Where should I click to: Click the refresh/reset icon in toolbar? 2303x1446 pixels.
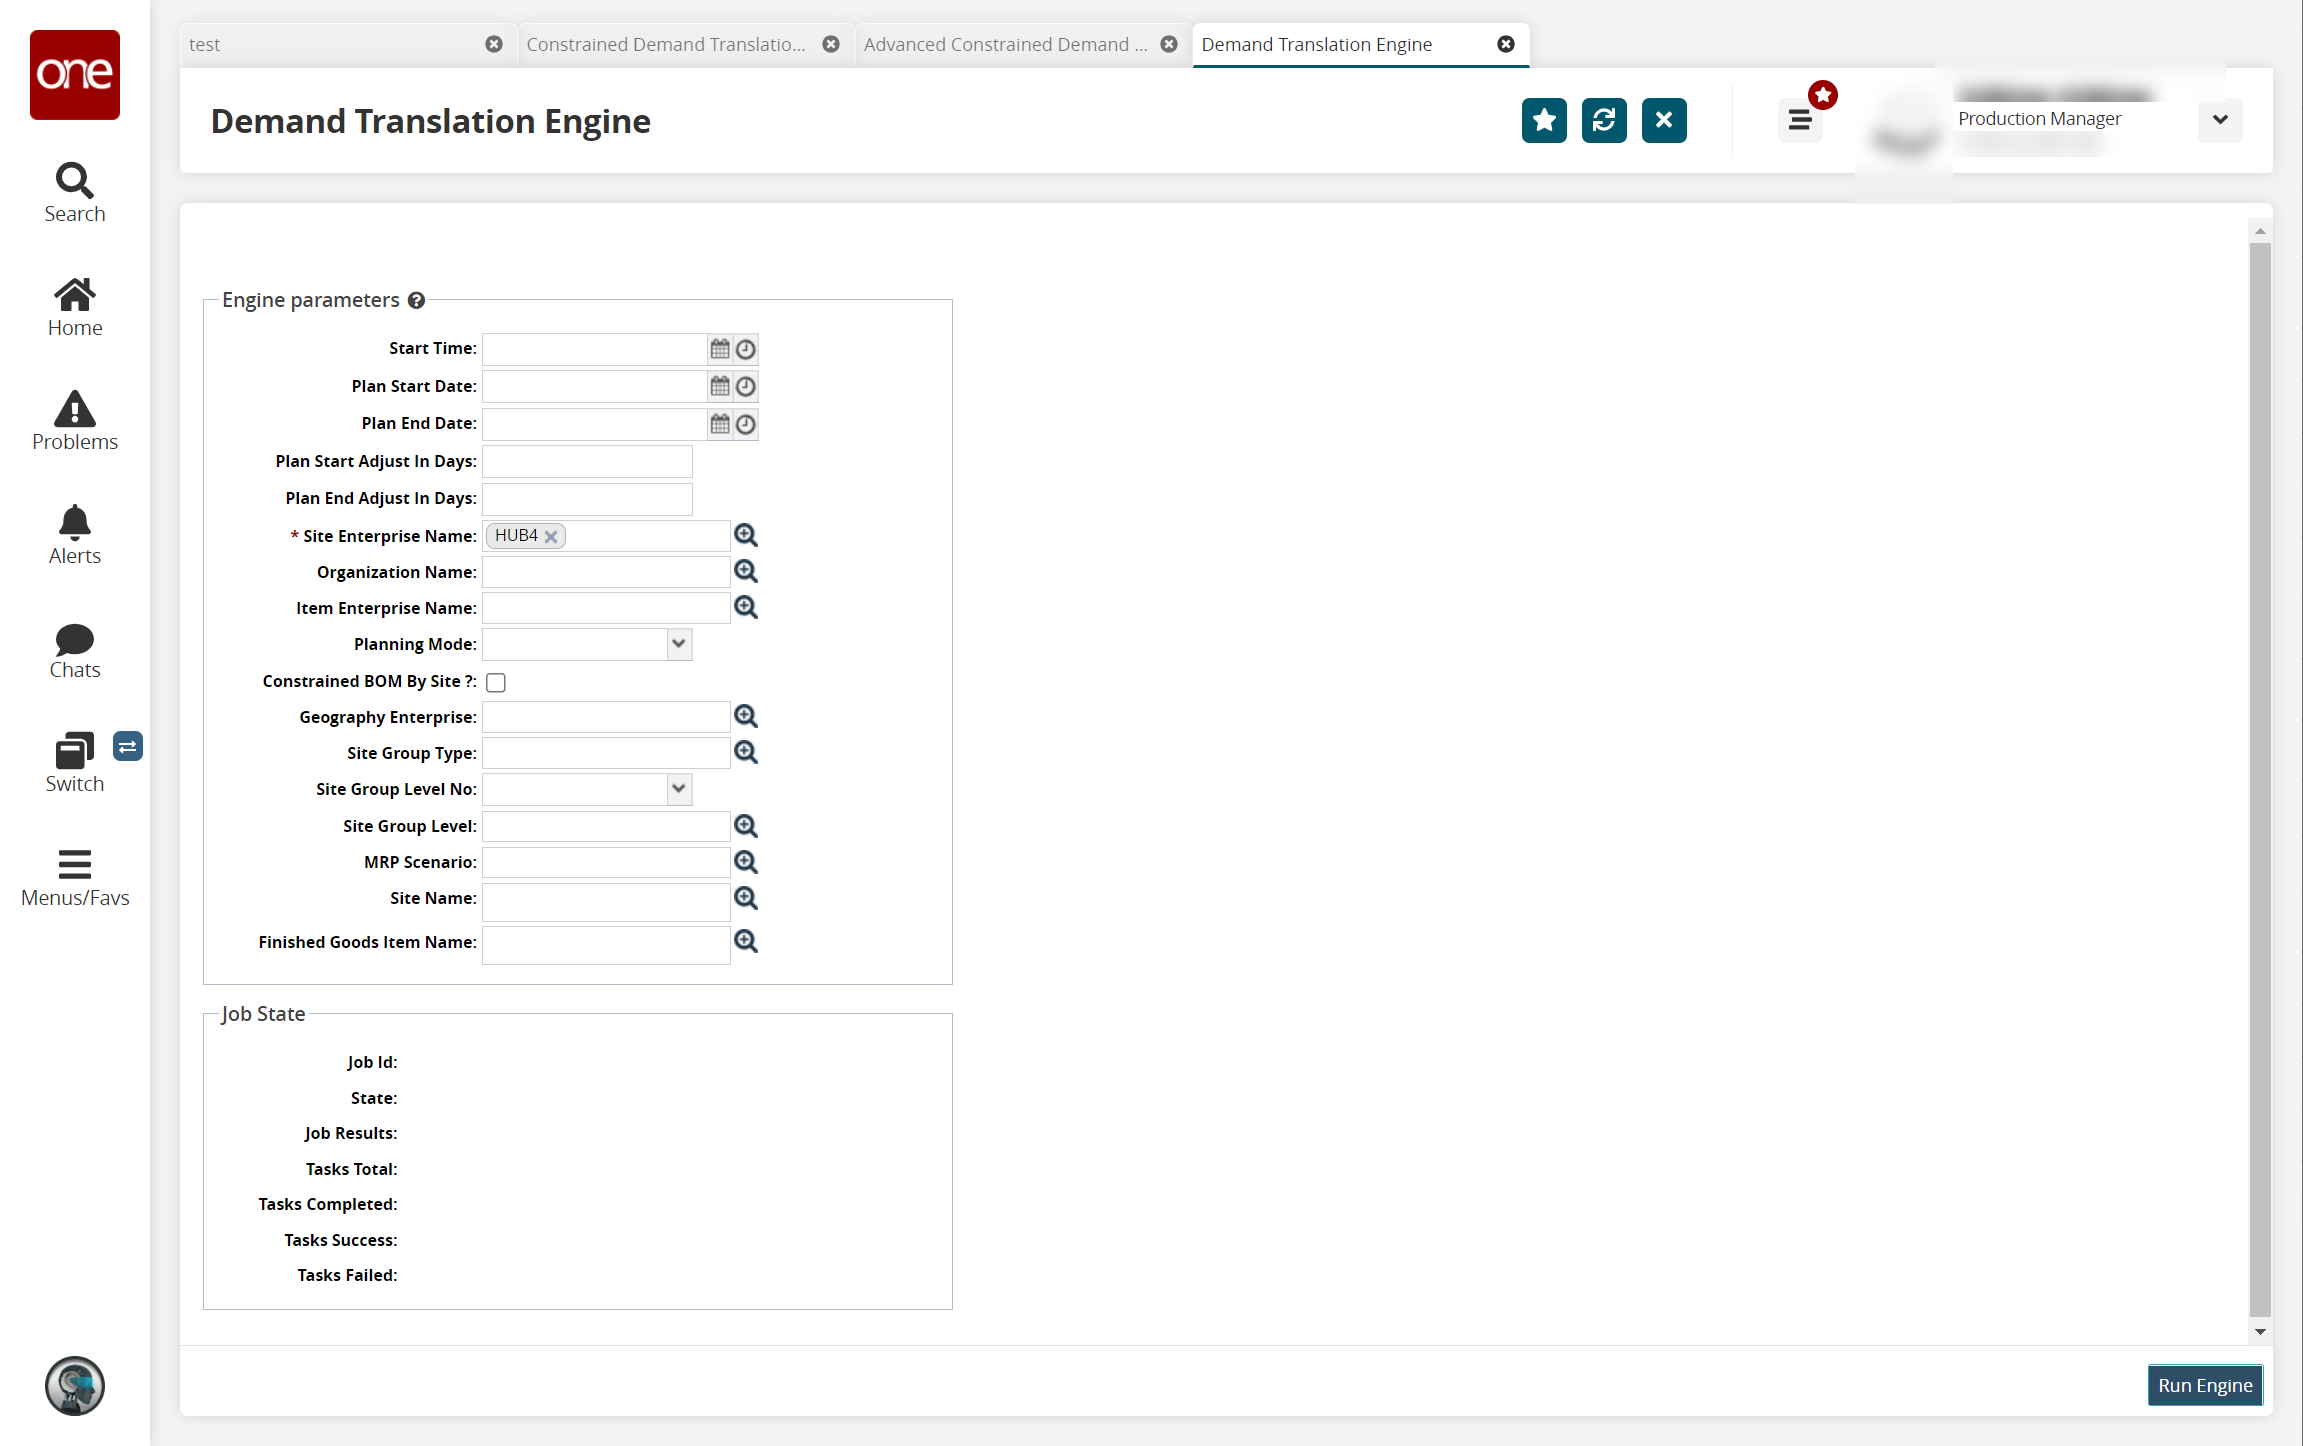pyautogui.click(x=1602, y=120)
